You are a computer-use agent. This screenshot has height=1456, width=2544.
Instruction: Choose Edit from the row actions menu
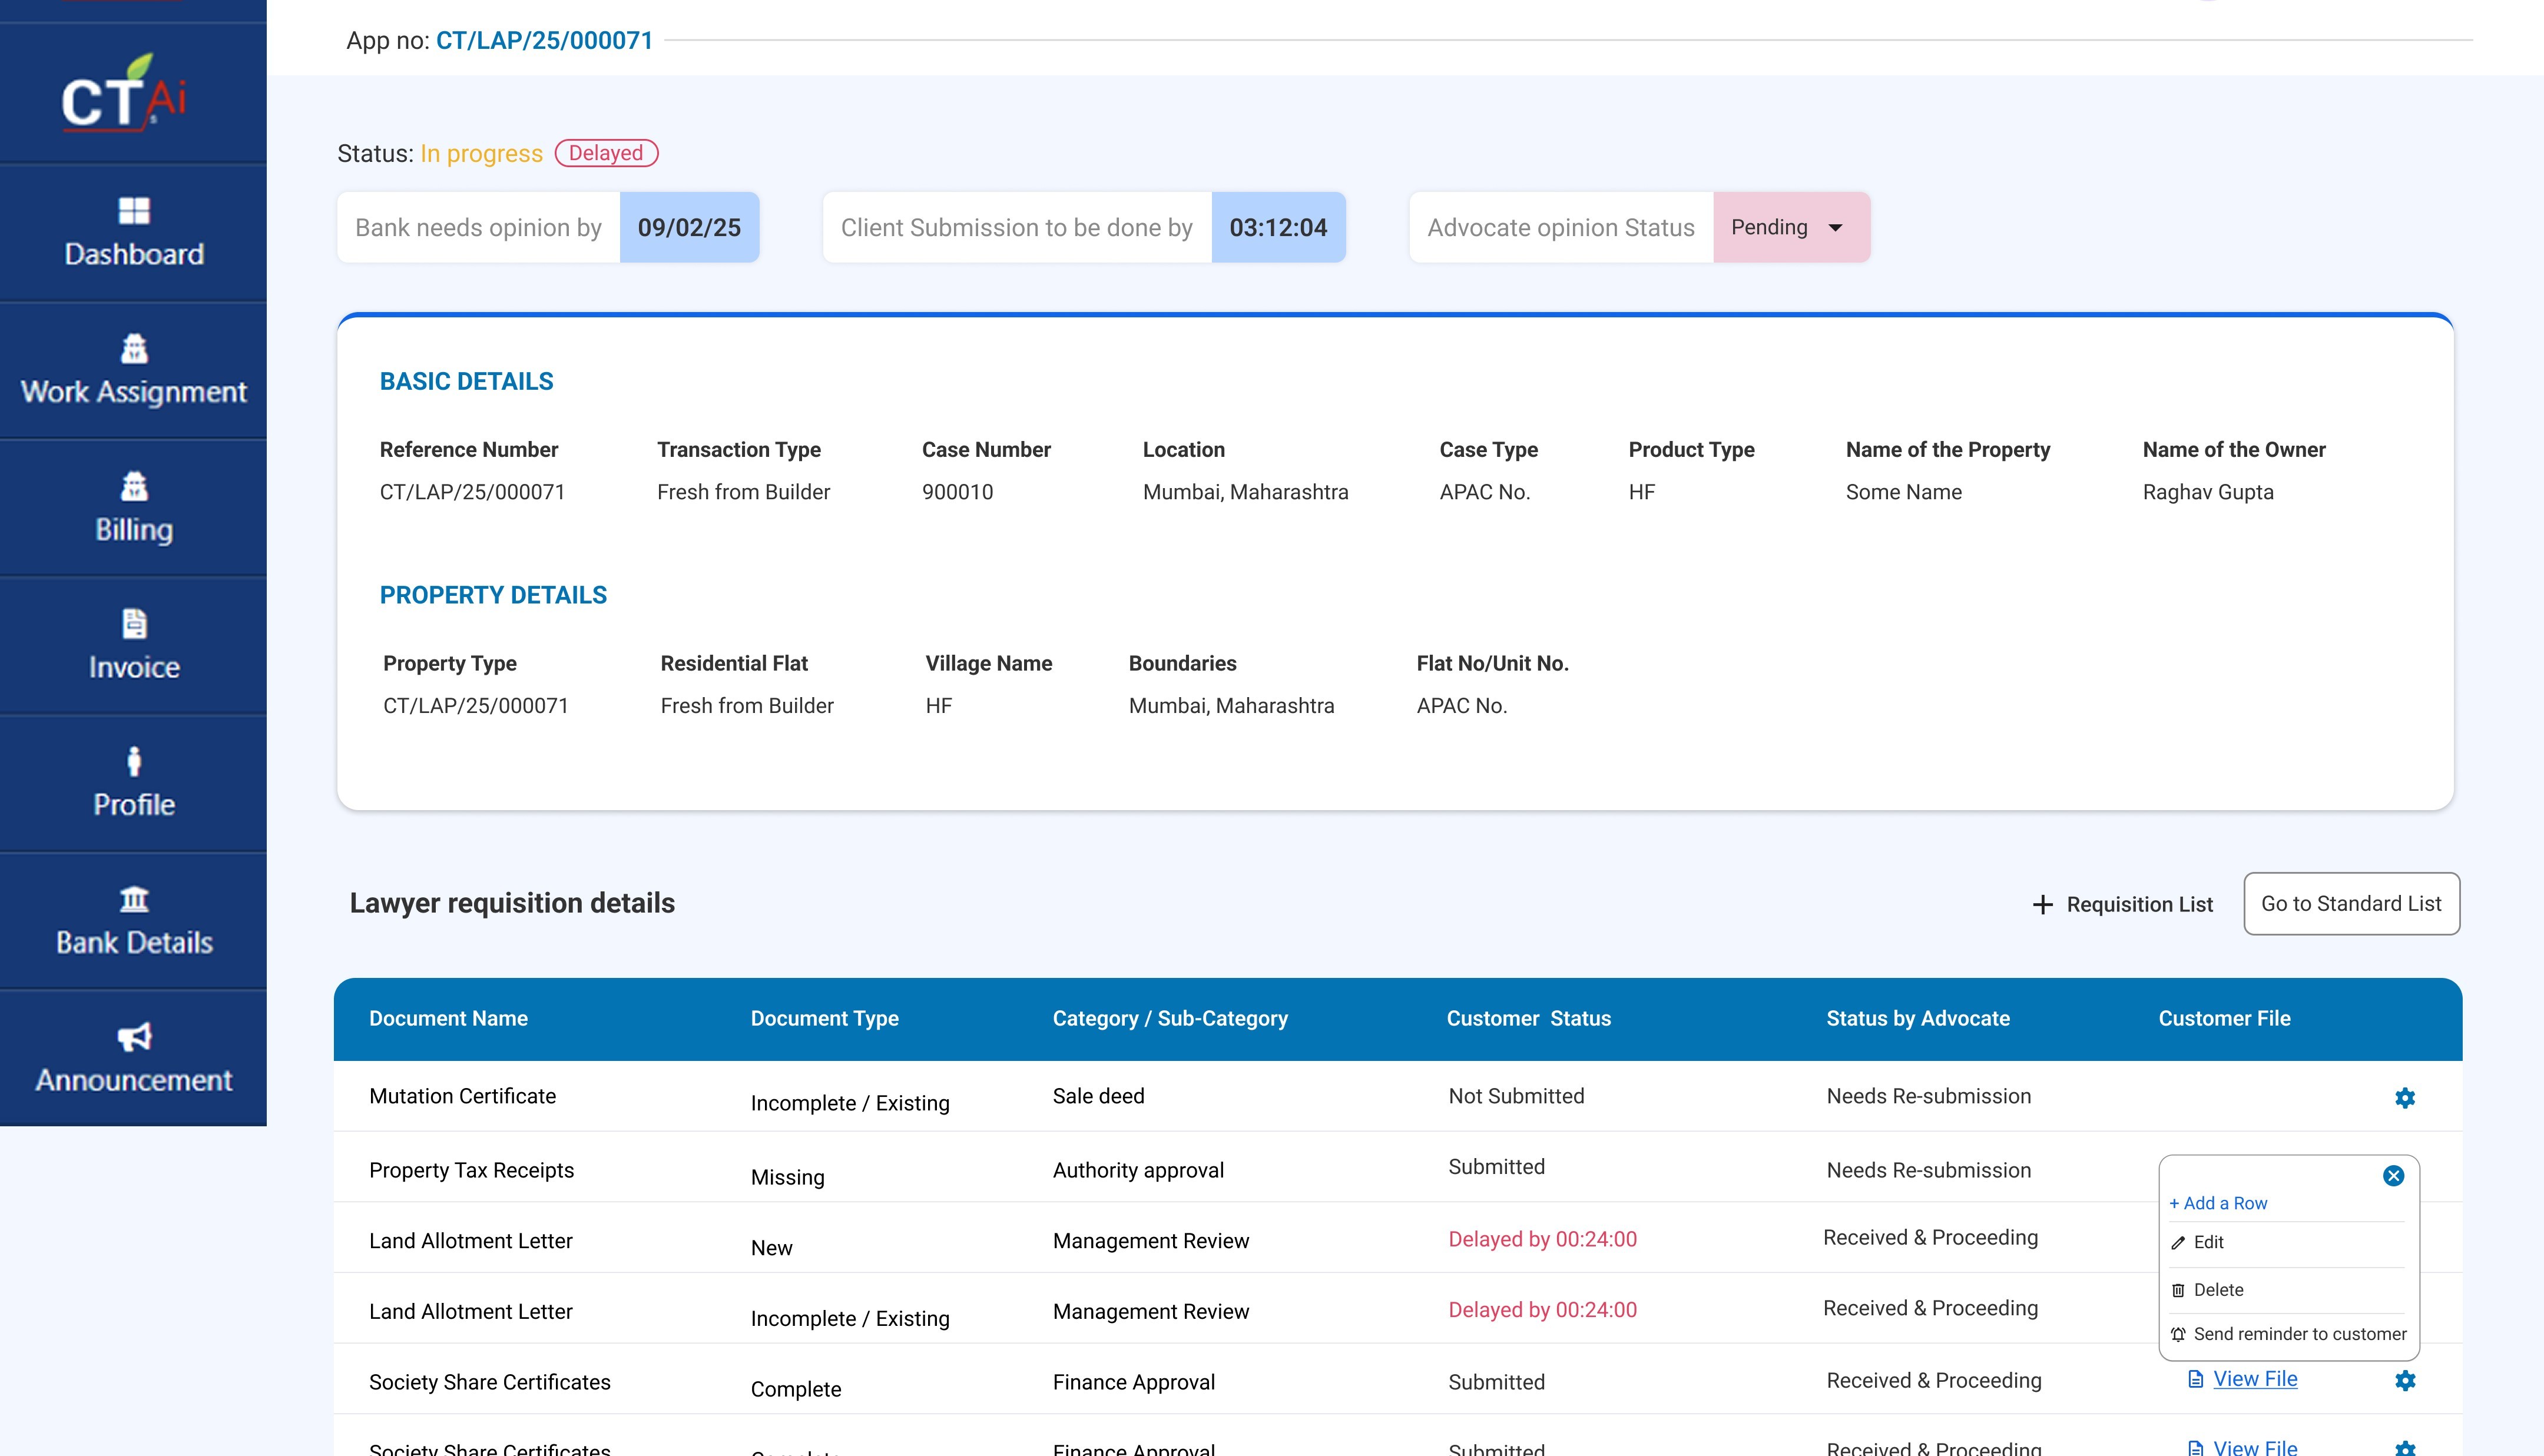pos(2208,1242)
